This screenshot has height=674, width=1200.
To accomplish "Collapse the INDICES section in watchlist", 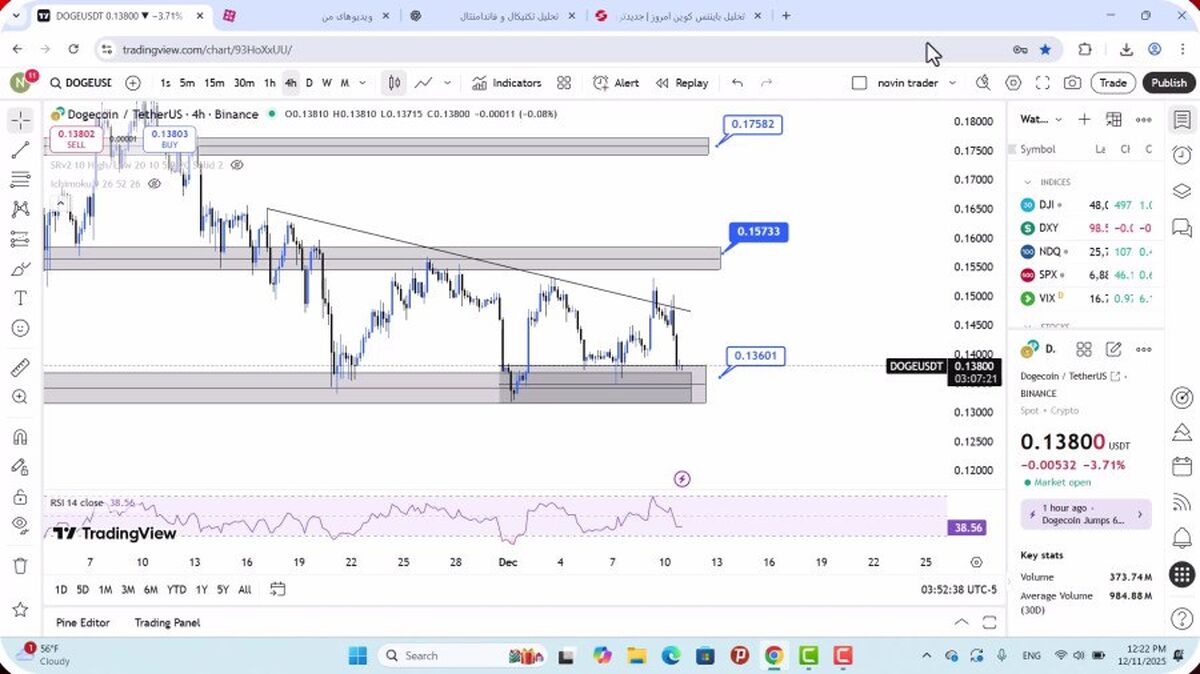I will 1027,182.
